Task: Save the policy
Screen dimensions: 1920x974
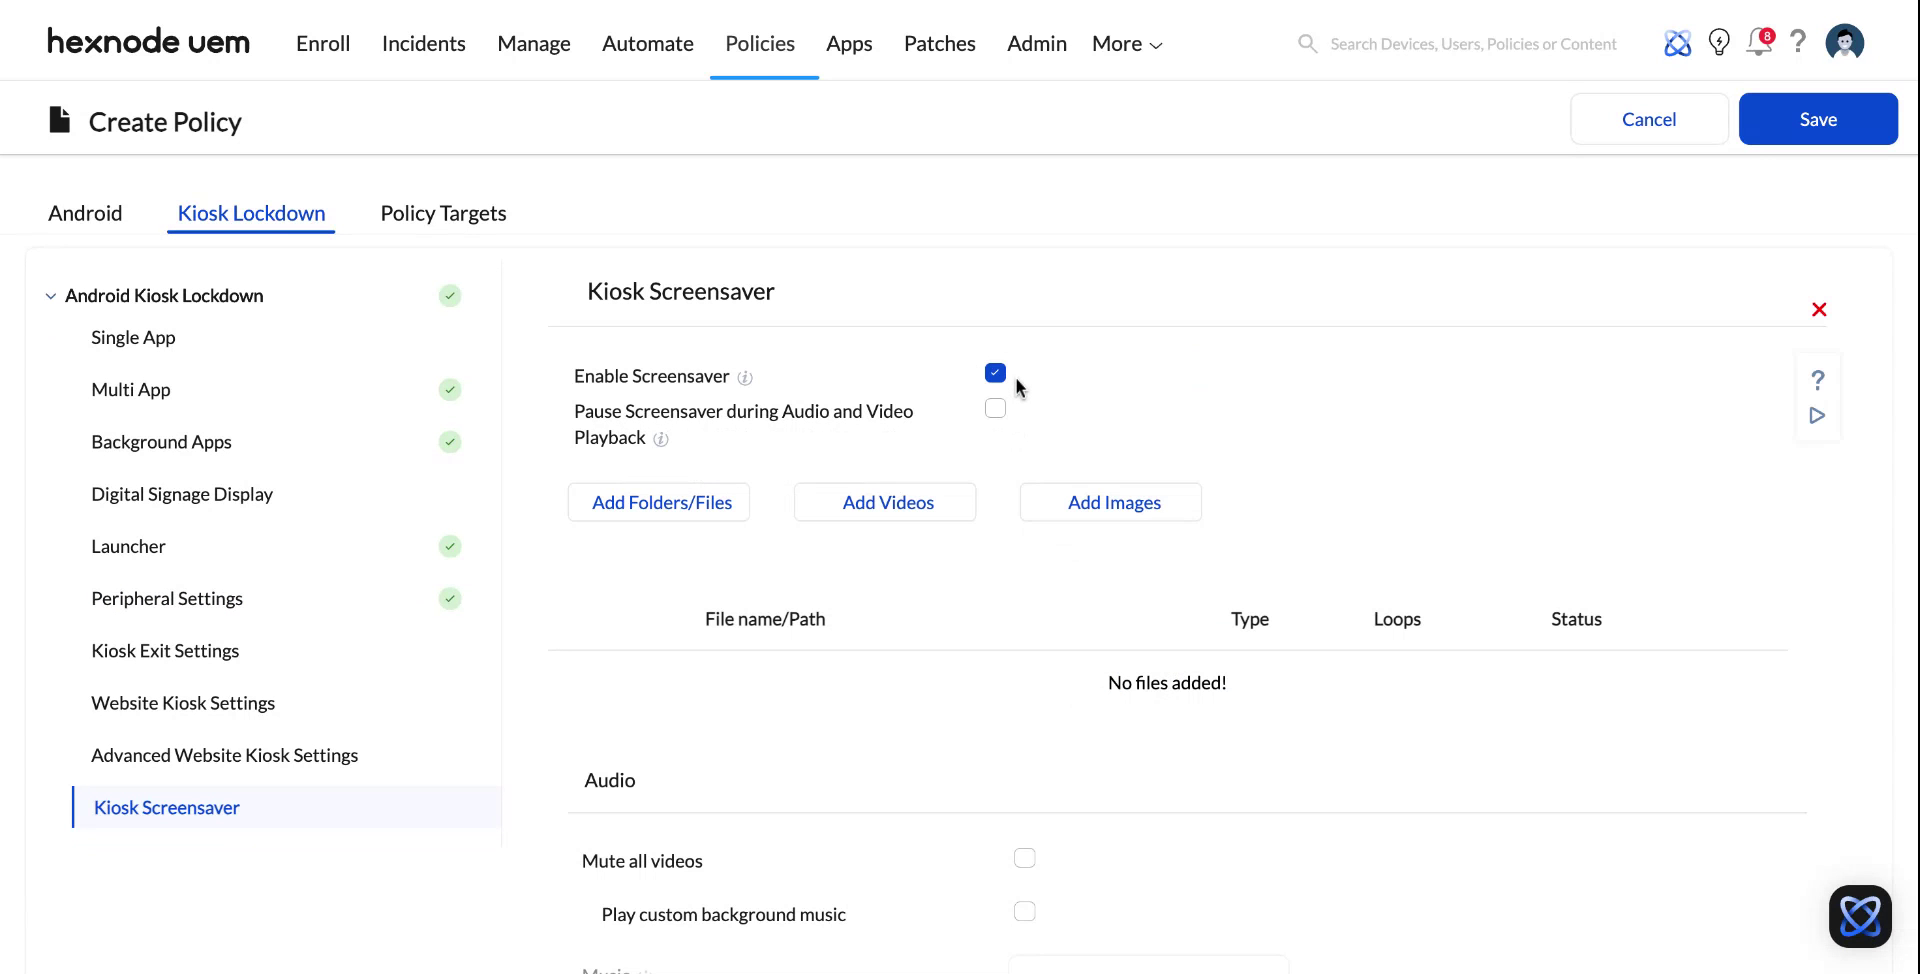Action: (x=1818, y=118)
